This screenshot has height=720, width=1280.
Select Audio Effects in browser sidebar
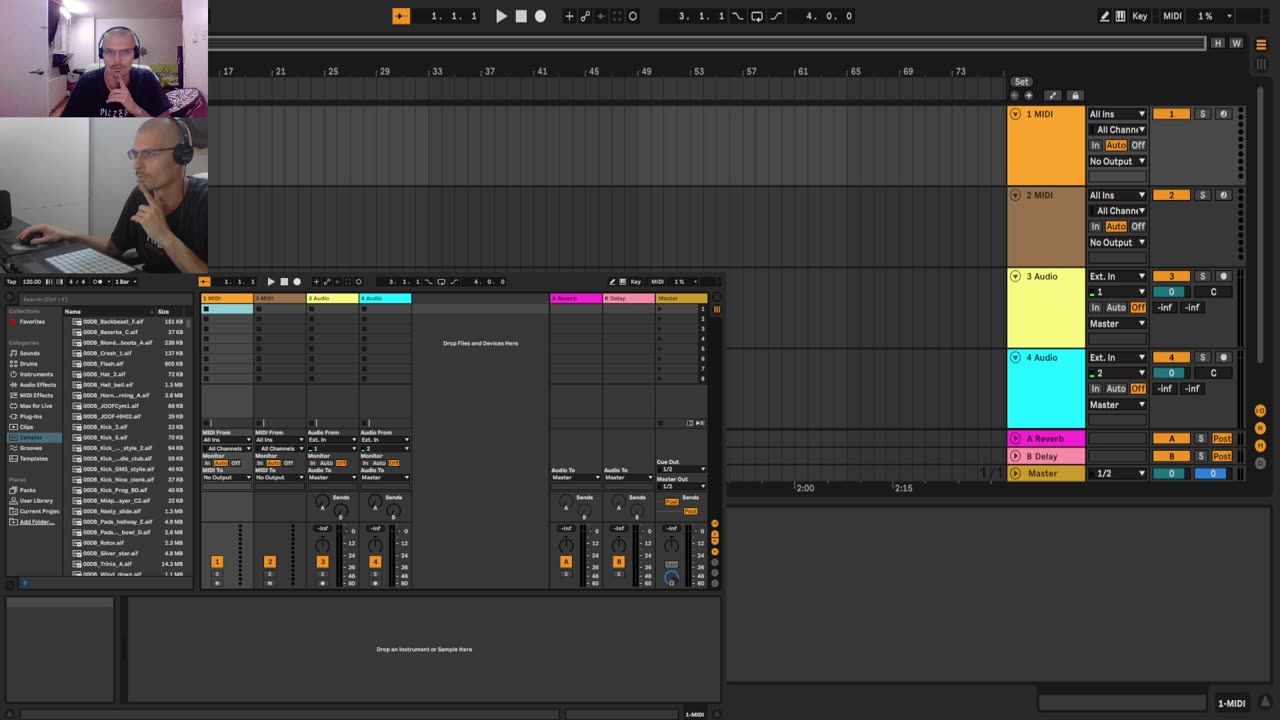coord(38,385)
